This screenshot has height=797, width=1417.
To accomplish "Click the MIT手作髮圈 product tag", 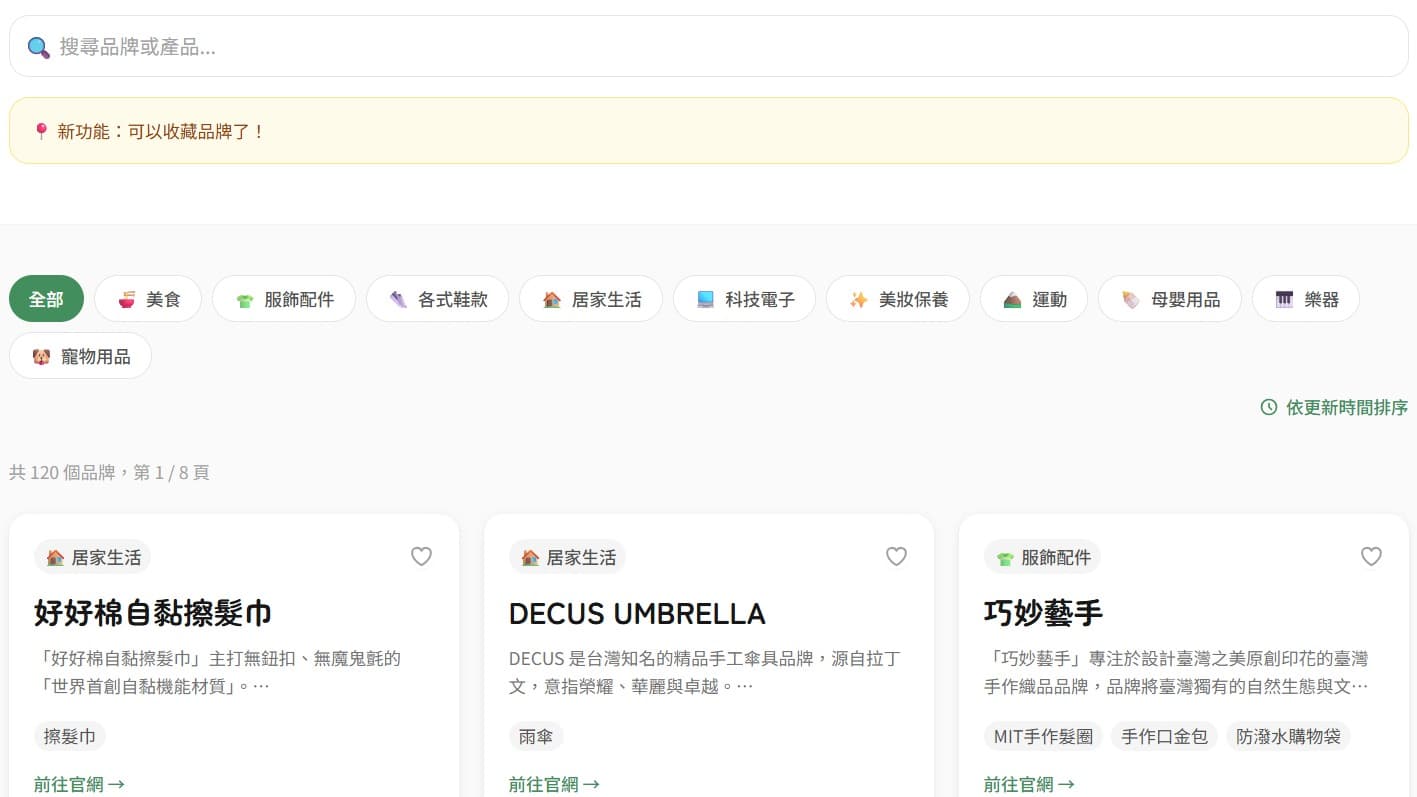I will coord(1043,737).
